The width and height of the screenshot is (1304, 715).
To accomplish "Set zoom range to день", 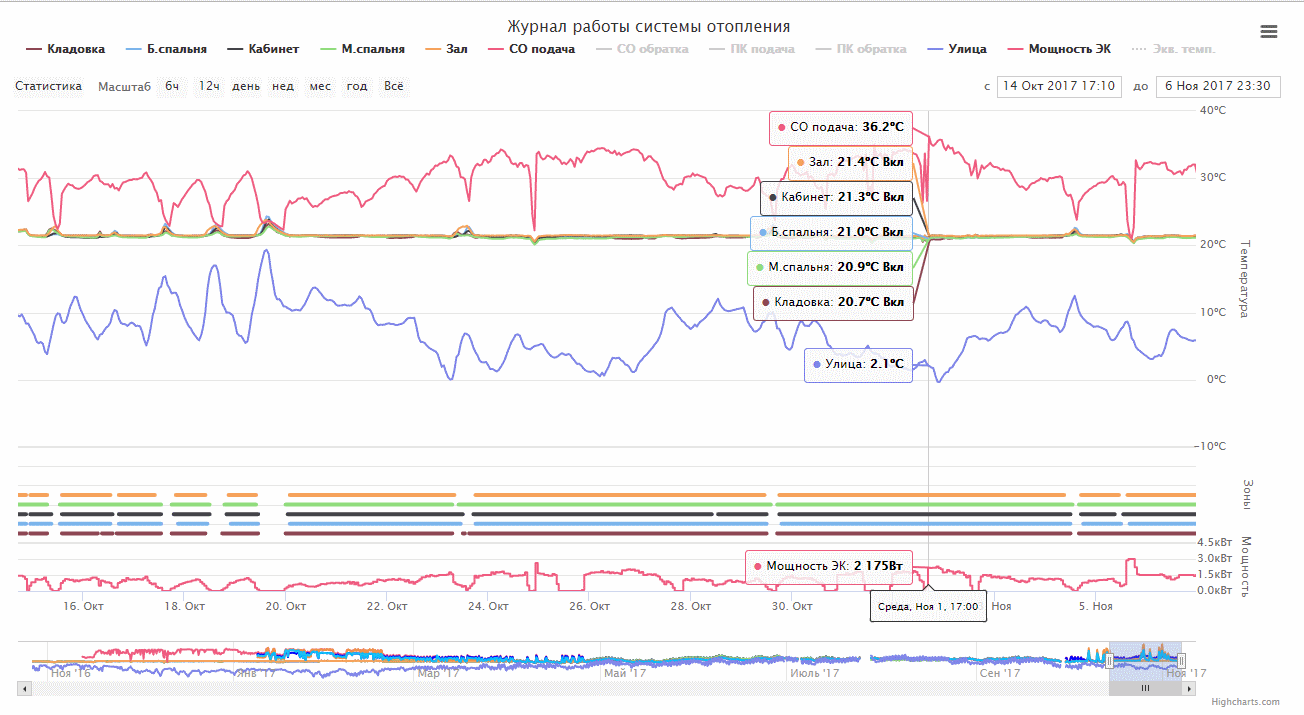I will (x=246, y=86).
